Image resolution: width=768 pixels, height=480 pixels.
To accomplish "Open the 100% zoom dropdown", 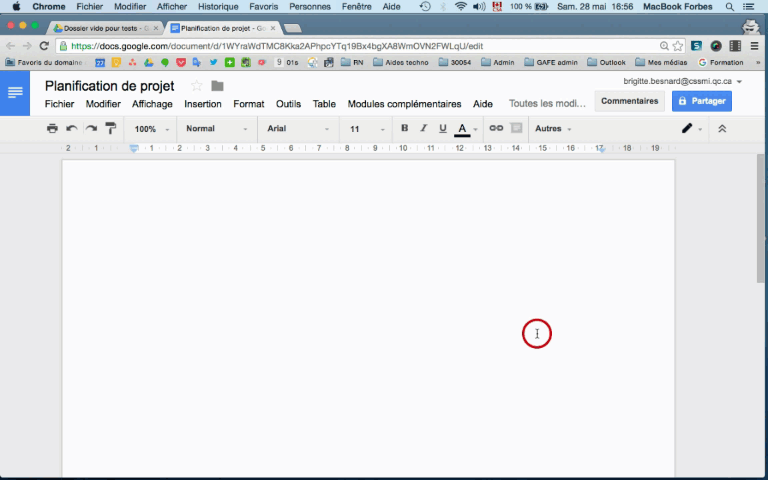I will tap(152, 129).
